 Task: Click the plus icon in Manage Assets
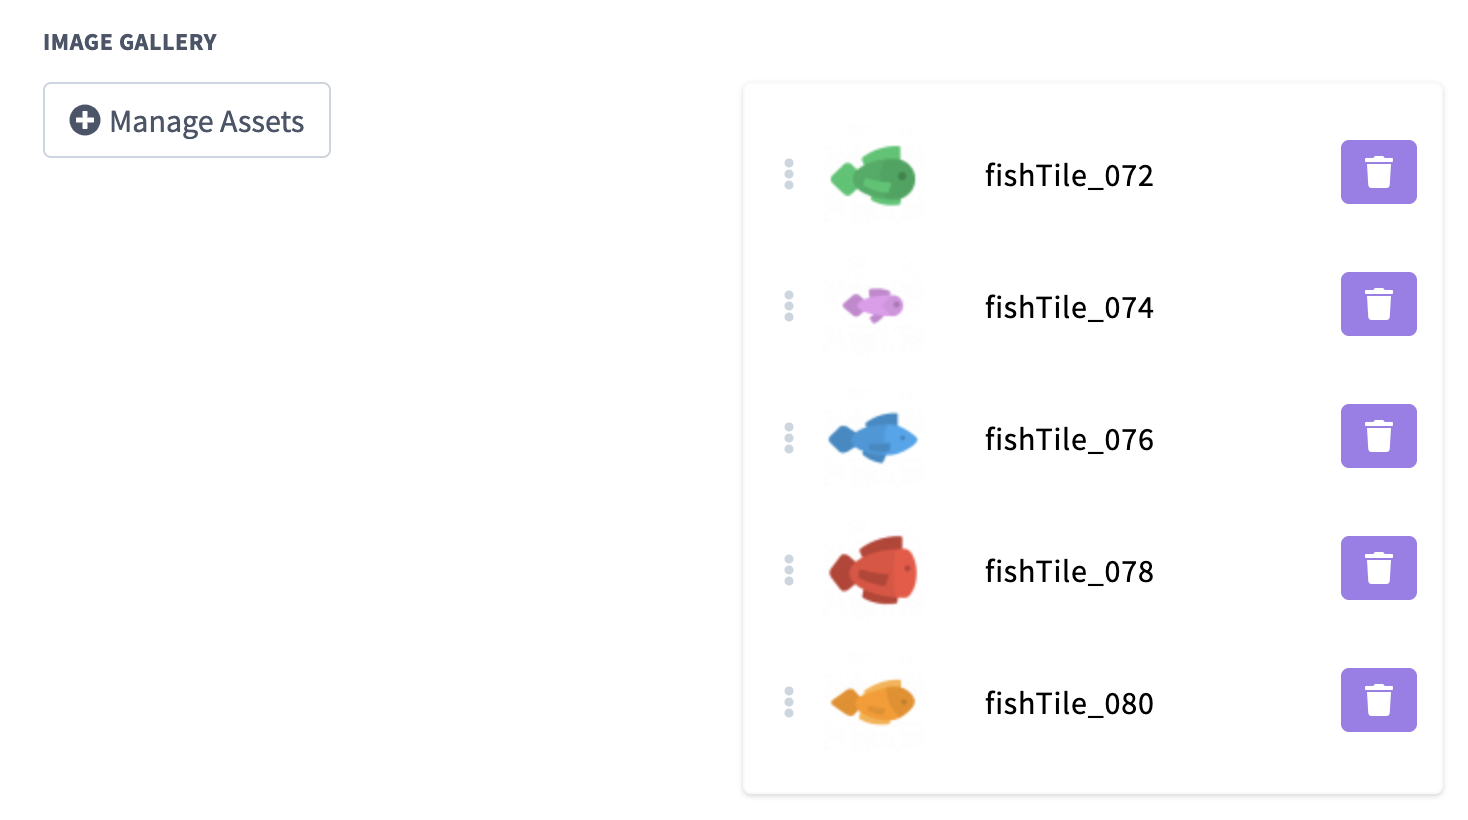coord(85,120)
